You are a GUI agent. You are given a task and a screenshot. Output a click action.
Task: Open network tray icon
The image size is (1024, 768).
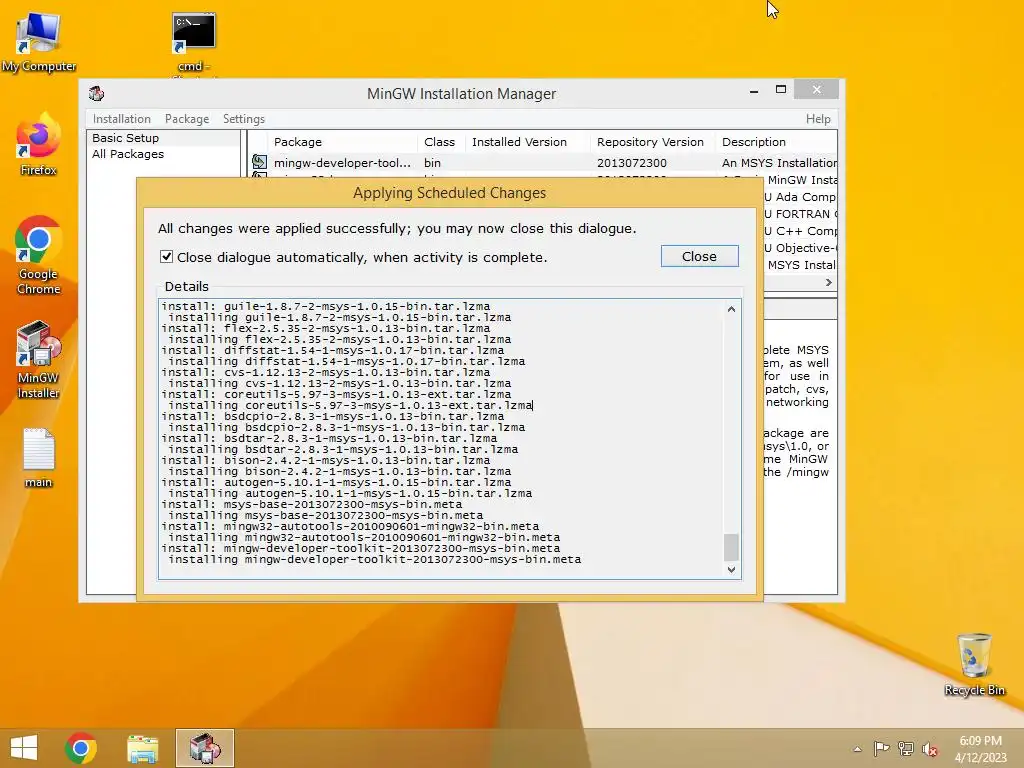(906, 749)
